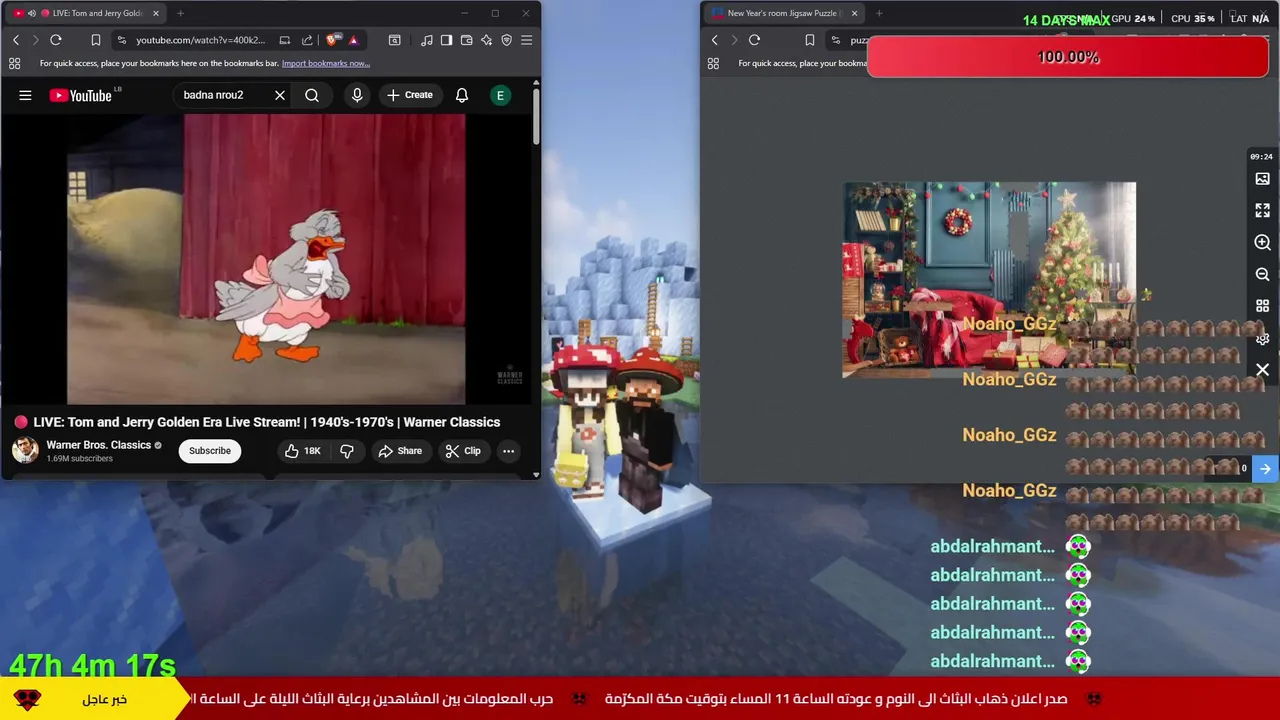Viewport: 1280px width, 720px height.
Task: Open YouTube notifications bell
Action: (462, 95)
